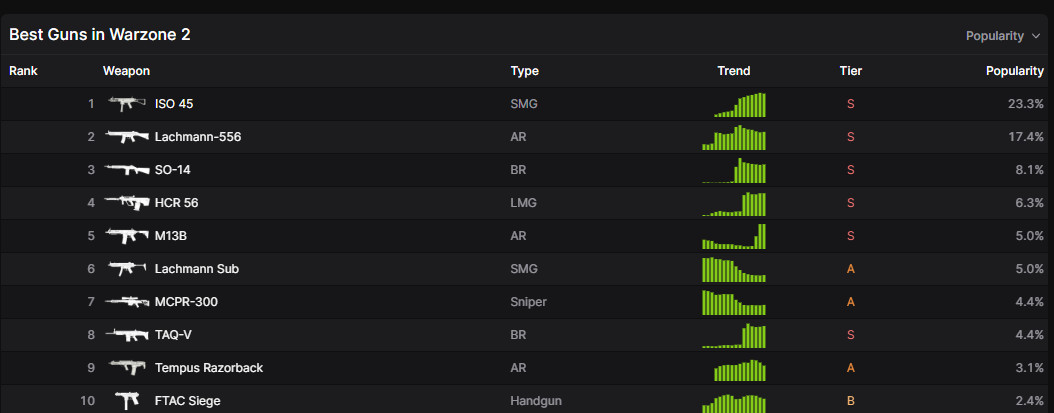1054x413 pixels.
Task: Open the Tempus Razorback weapon link
Action: pos(208,368)
